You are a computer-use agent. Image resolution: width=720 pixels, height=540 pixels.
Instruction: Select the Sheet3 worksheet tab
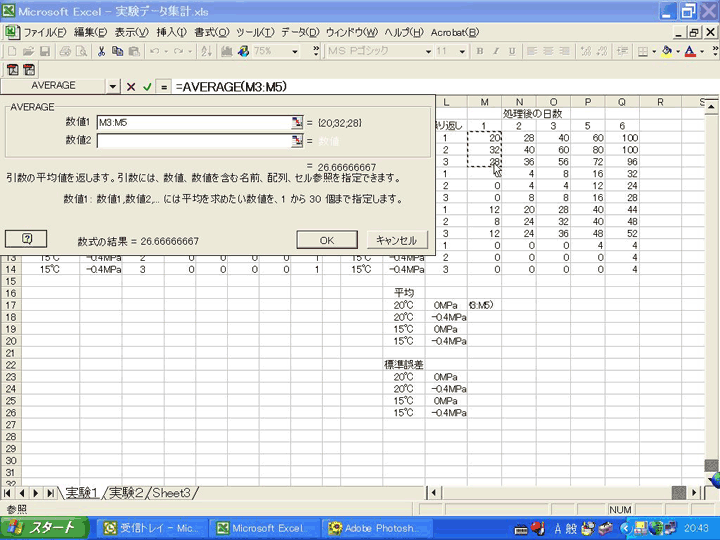click(x=172, y=493)
